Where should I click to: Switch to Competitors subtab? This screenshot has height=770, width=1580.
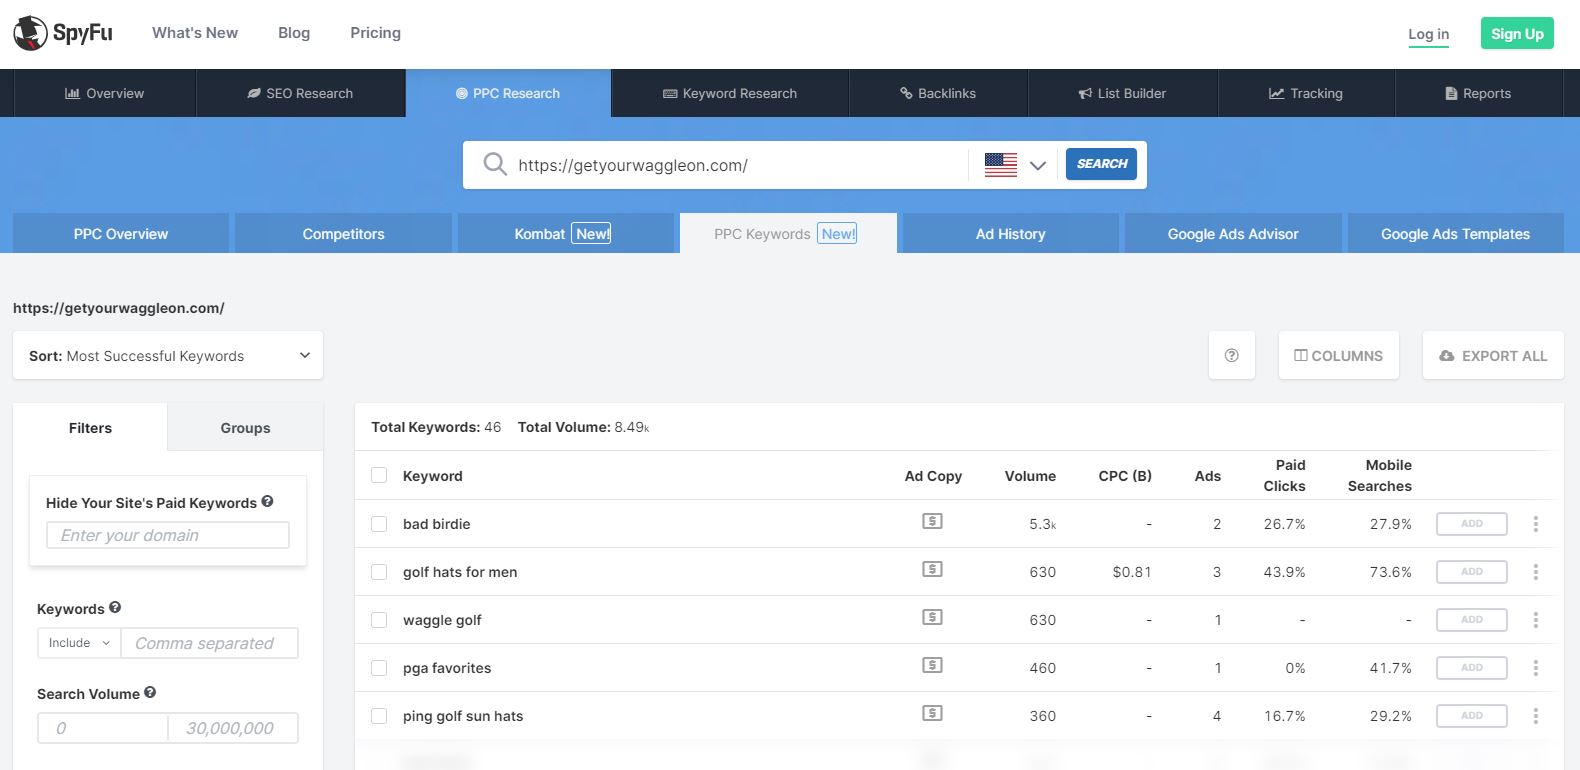(343, 233)
